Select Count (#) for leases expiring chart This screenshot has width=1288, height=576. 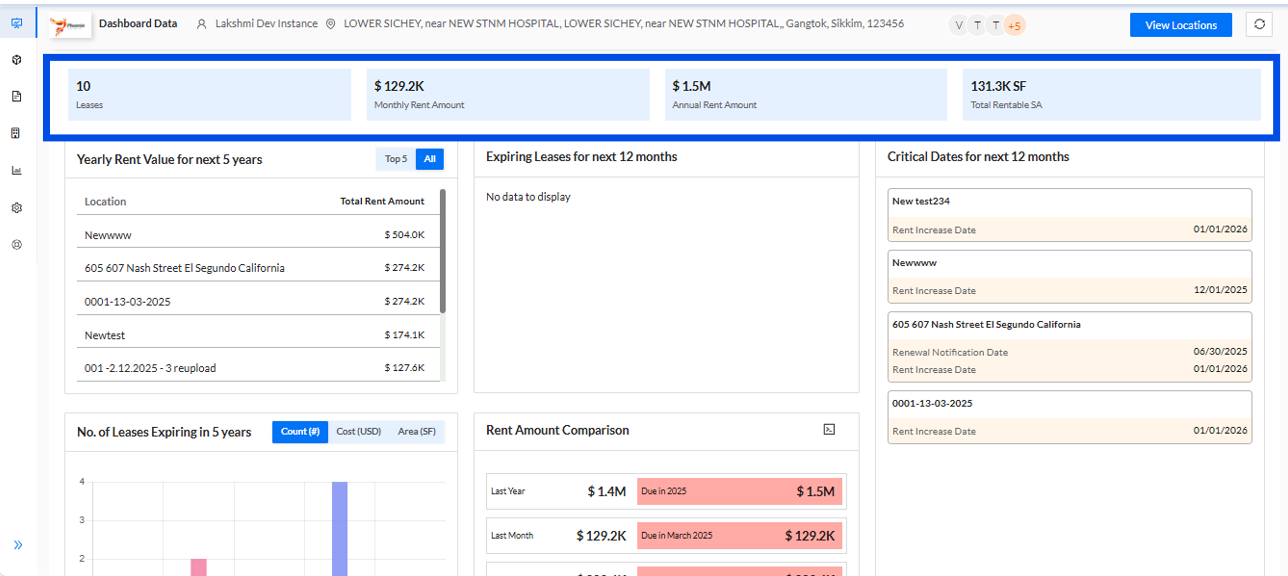pos(300,432)
